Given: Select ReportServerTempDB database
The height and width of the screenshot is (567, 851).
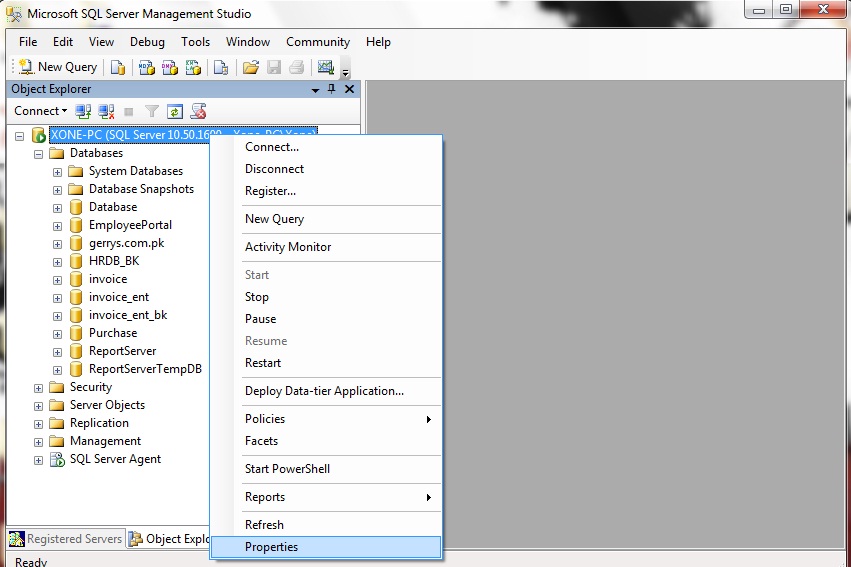Looking at the screenshot, I should coord(145,369).
